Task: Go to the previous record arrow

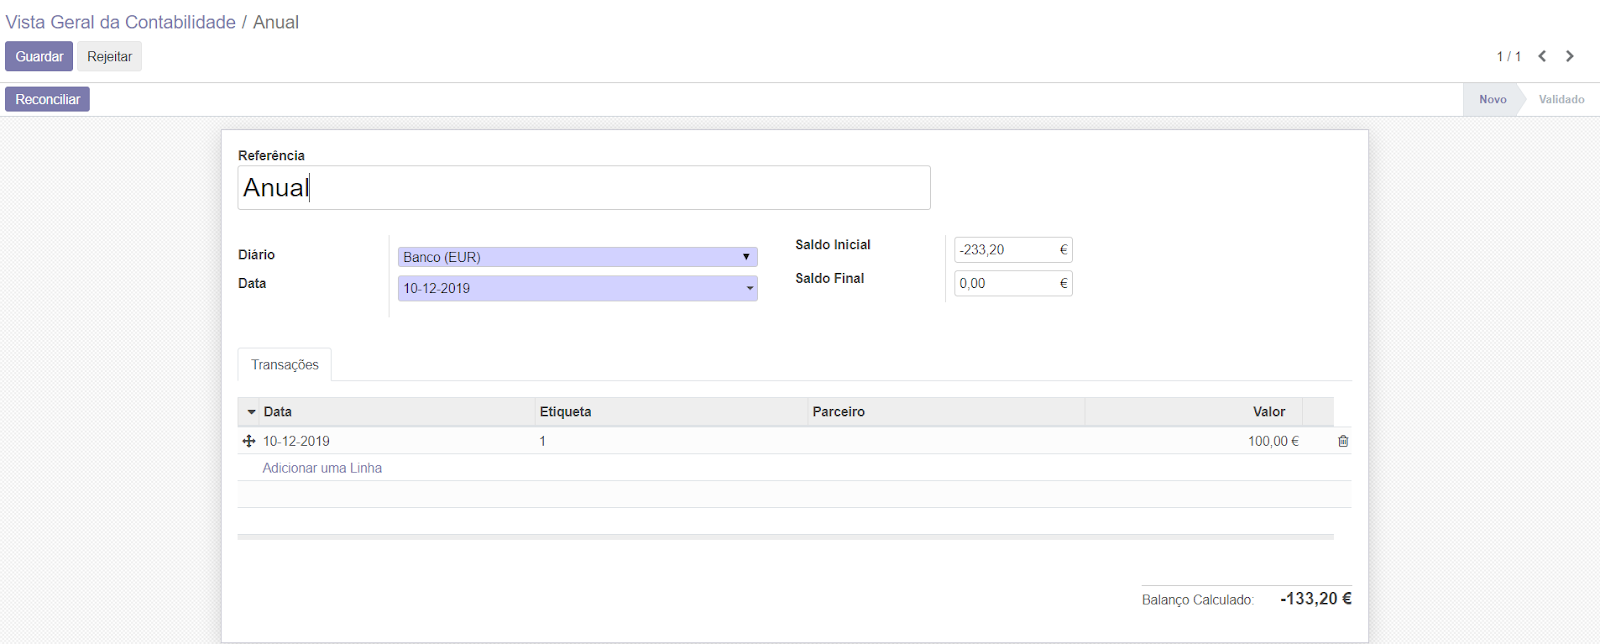Action: tap(1542, 56)
